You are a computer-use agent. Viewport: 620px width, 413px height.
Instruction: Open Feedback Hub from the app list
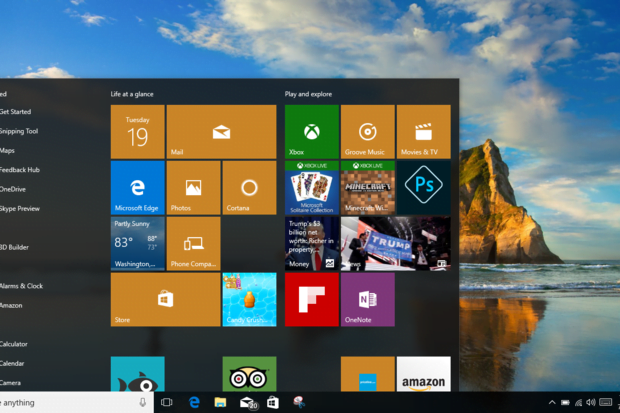[20, 170]
